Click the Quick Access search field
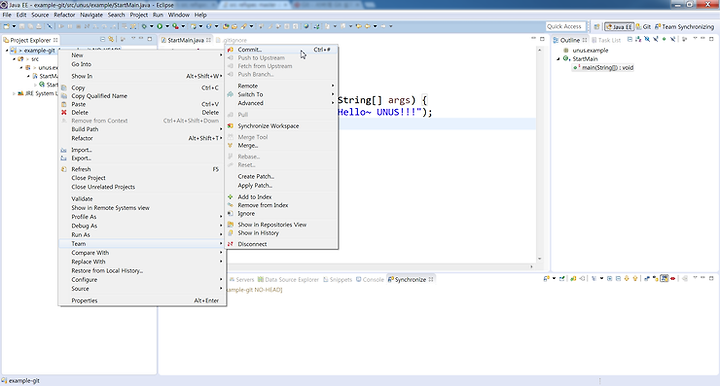Image resolution: width=720 pixels, height=386 pixels. click(566, 27)
